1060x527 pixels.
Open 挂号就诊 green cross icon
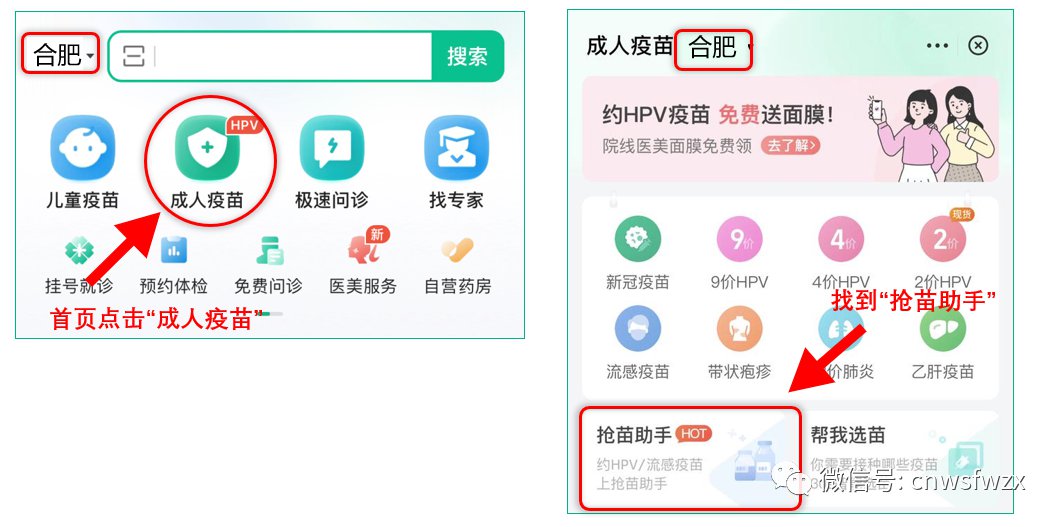coord(78,251)
